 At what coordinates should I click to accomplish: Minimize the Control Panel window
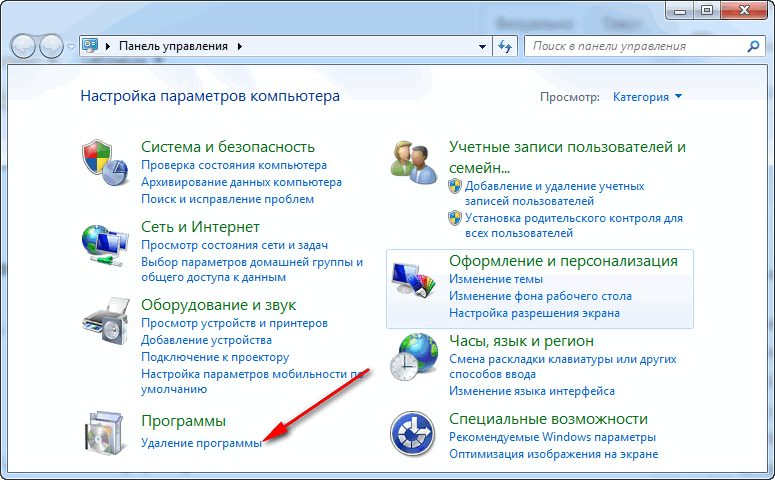coord(680,10)
